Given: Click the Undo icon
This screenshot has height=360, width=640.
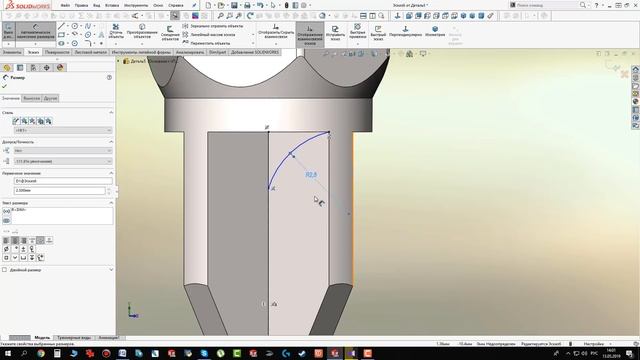Looking at the screenshot, I should coord(260,5).
